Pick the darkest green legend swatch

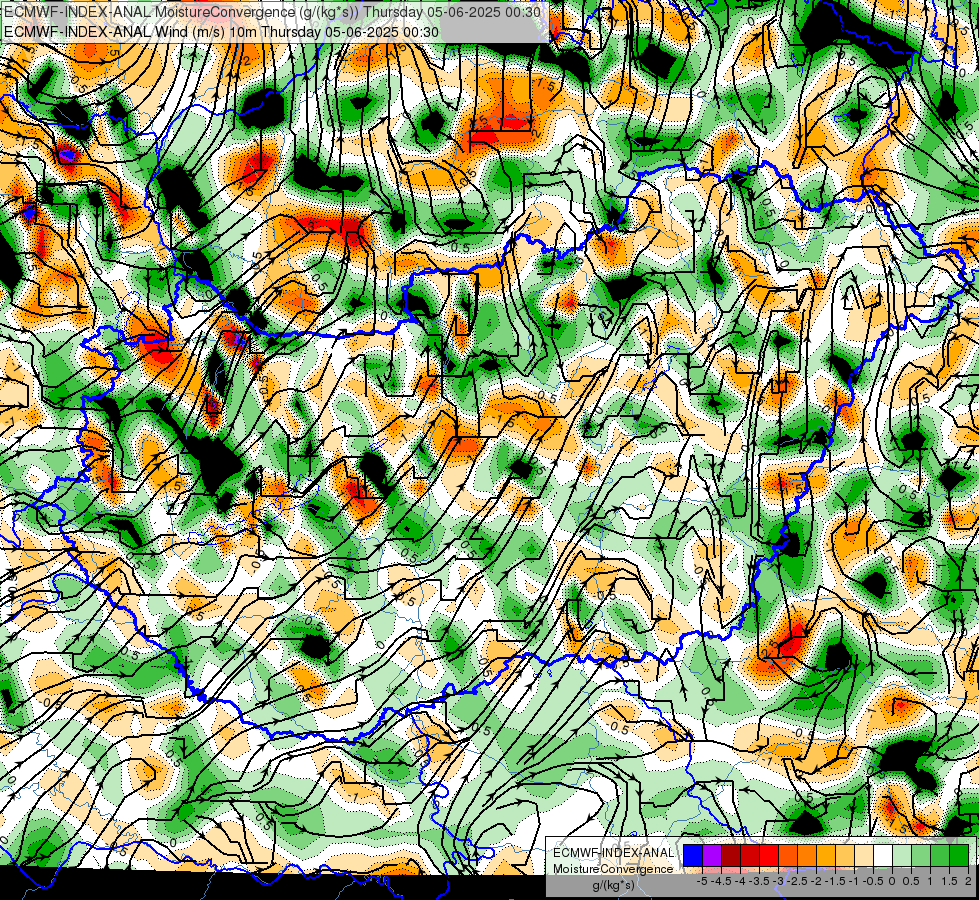point(959,855)
